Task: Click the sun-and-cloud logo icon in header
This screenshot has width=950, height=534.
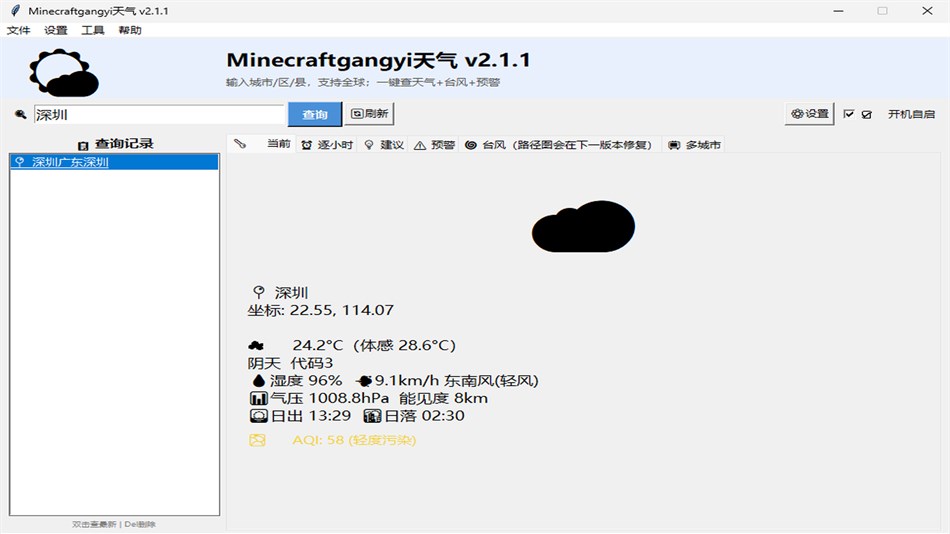Action: pos(64,73)
